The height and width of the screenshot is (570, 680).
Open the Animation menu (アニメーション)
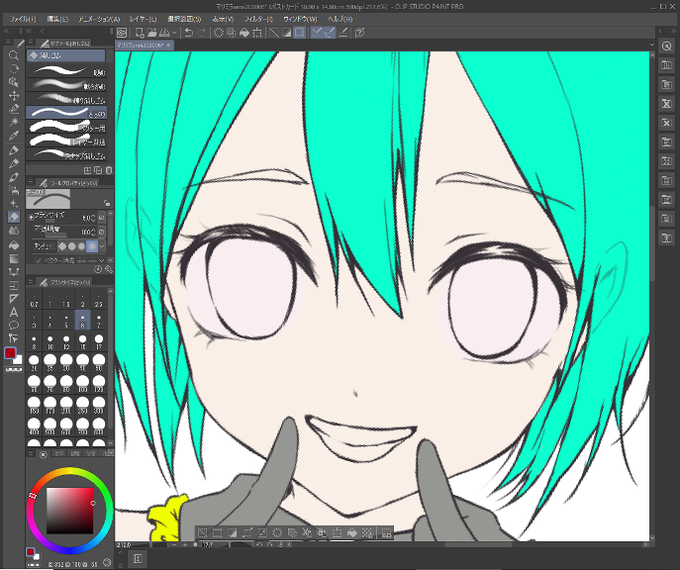pyautogui.click(x=99, y=19)
